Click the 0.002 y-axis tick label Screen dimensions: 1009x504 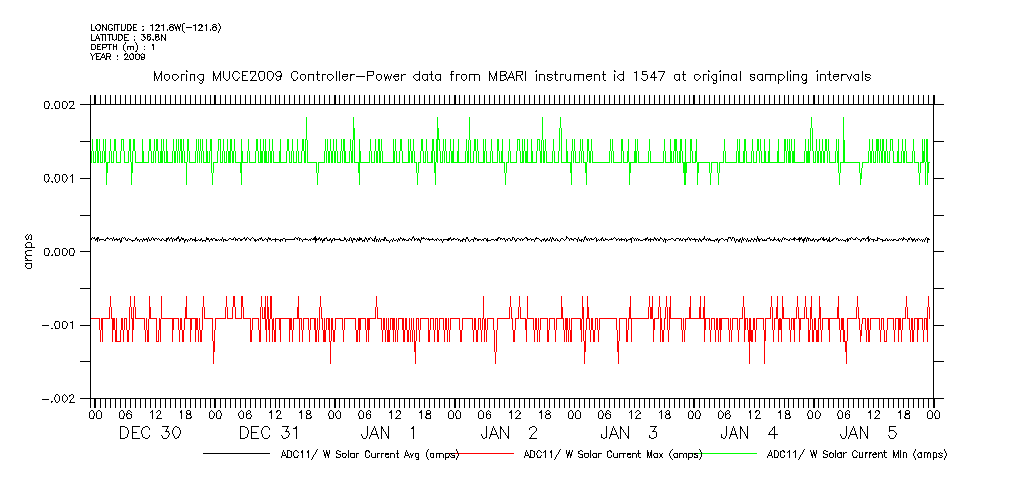pyautogui.click(x=60, y=106)
